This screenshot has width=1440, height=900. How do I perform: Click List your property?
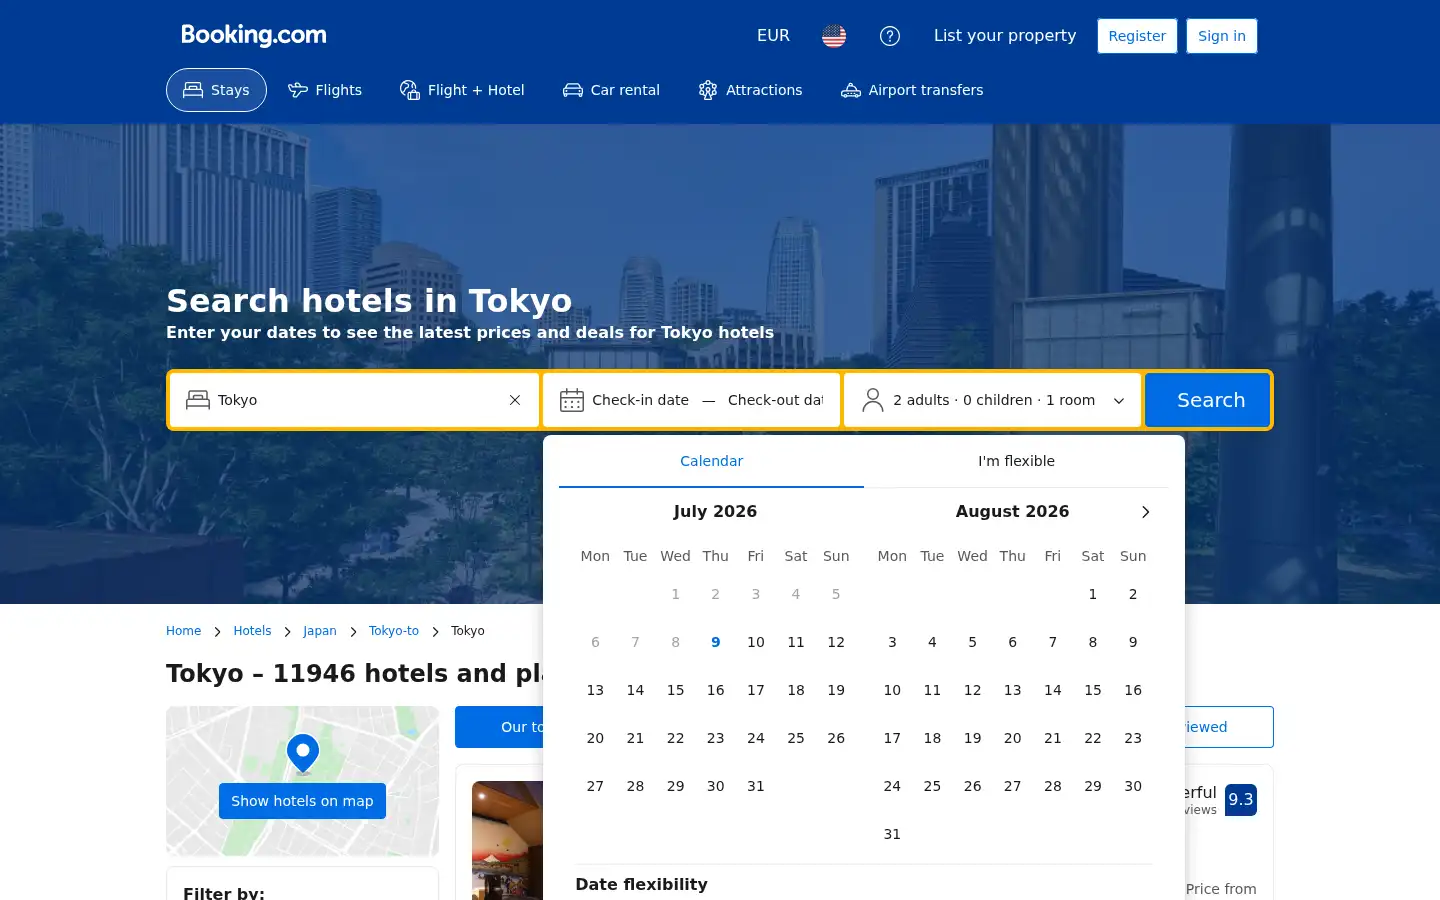1005,36
